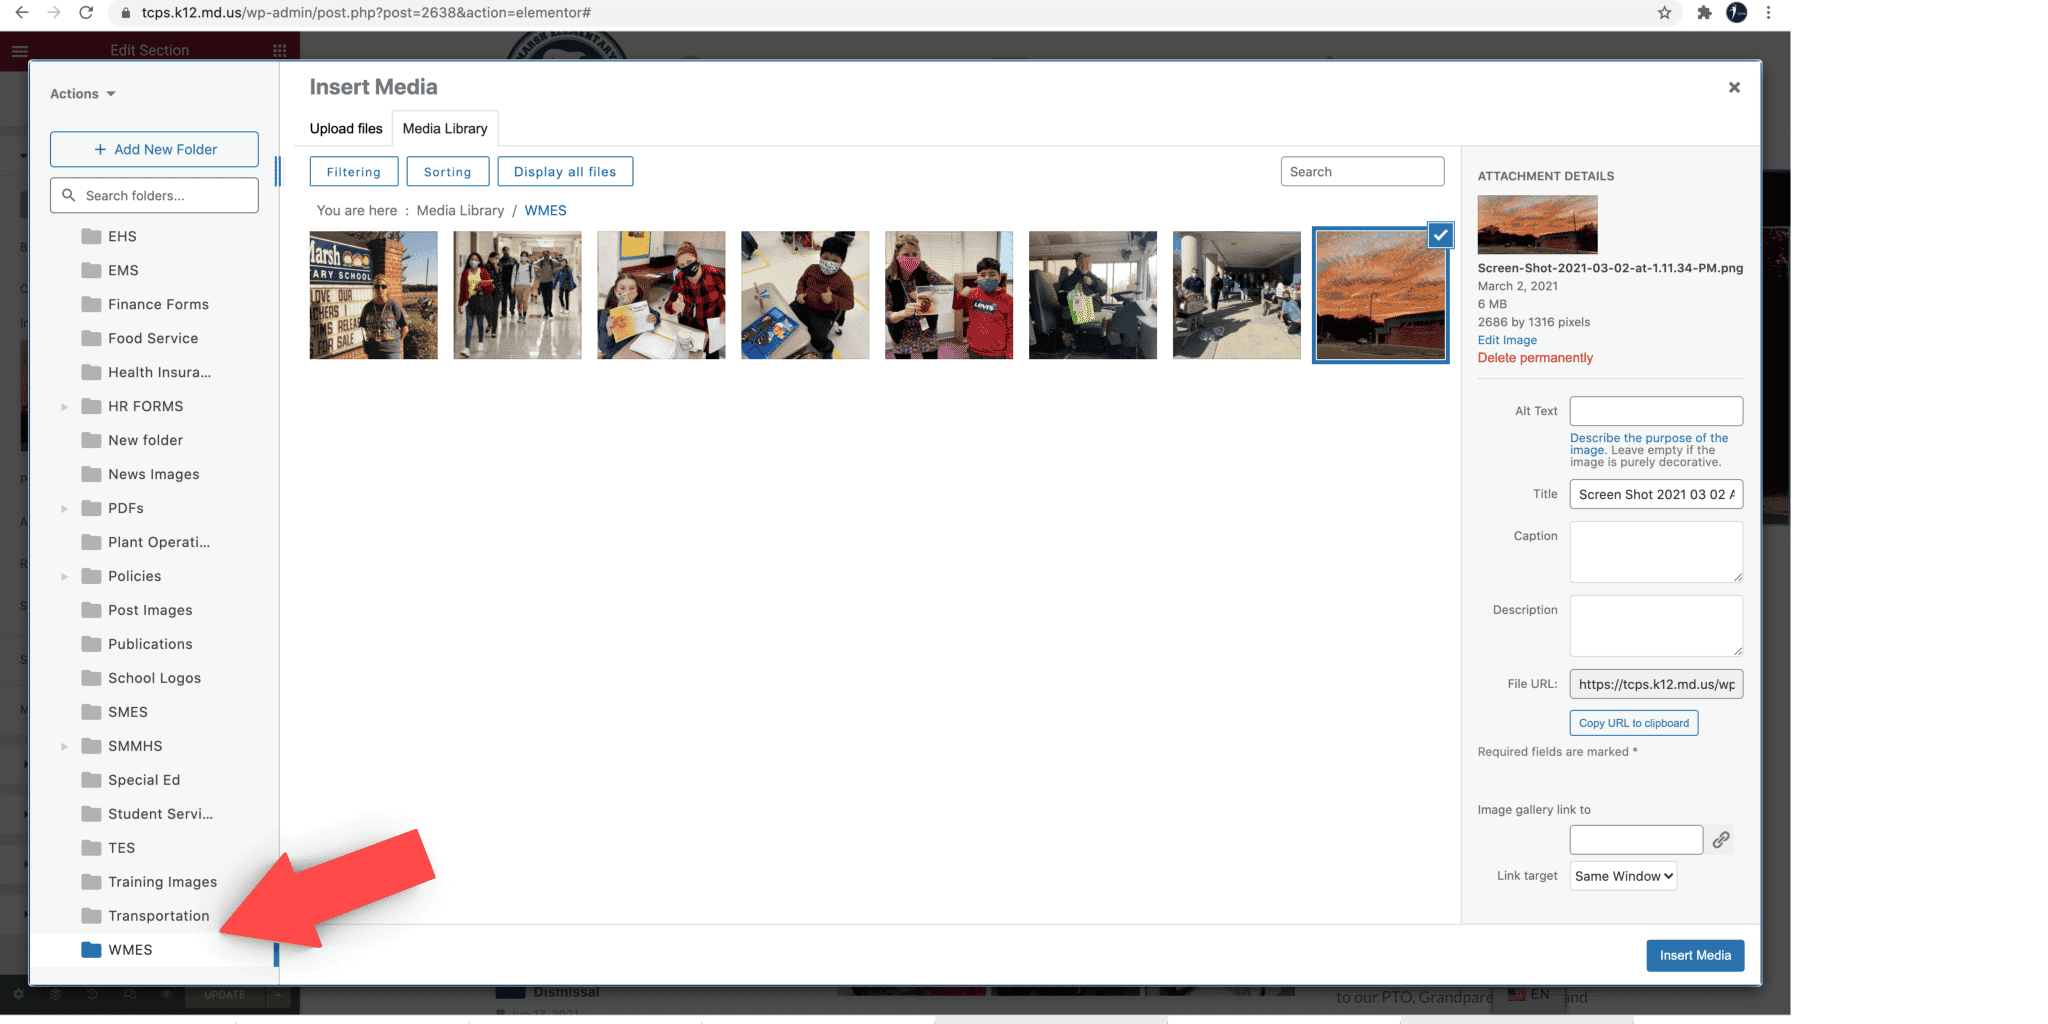This screenshot has width=2048, height=1024.
Task: Open the Sorting options
Action: point(447,172)
